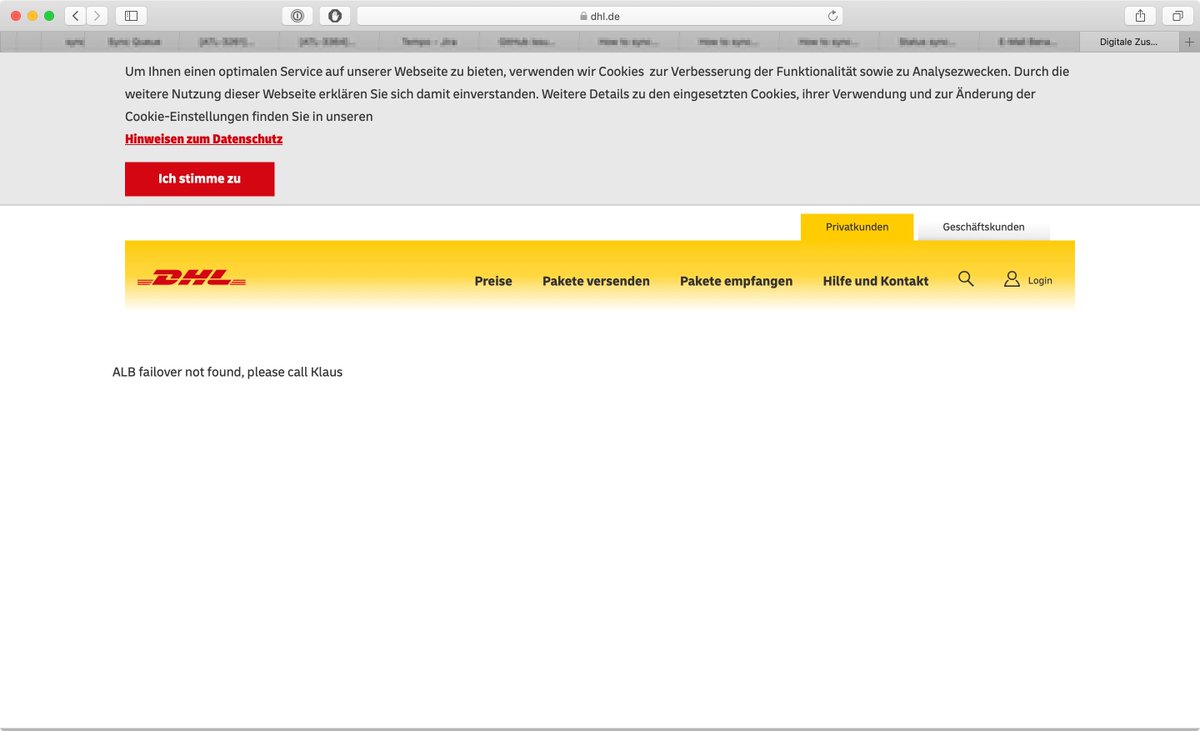
Task: Switch to the Tempo - Jira tab
Action: 429,42
